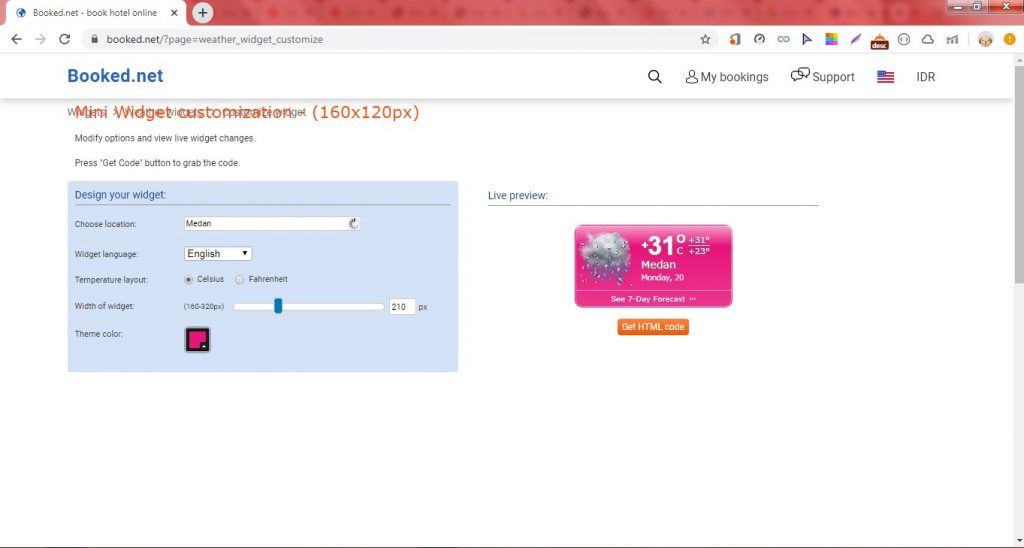Bookmark this page with the star icon
This screenshot has height=548, width=1024.
[705, 39]
